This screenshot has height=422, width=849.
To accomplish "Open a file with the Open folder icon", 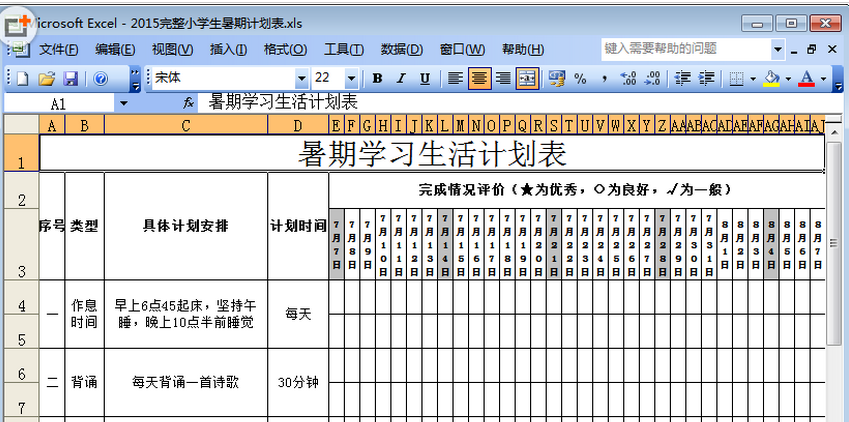I will coord(47,80).
